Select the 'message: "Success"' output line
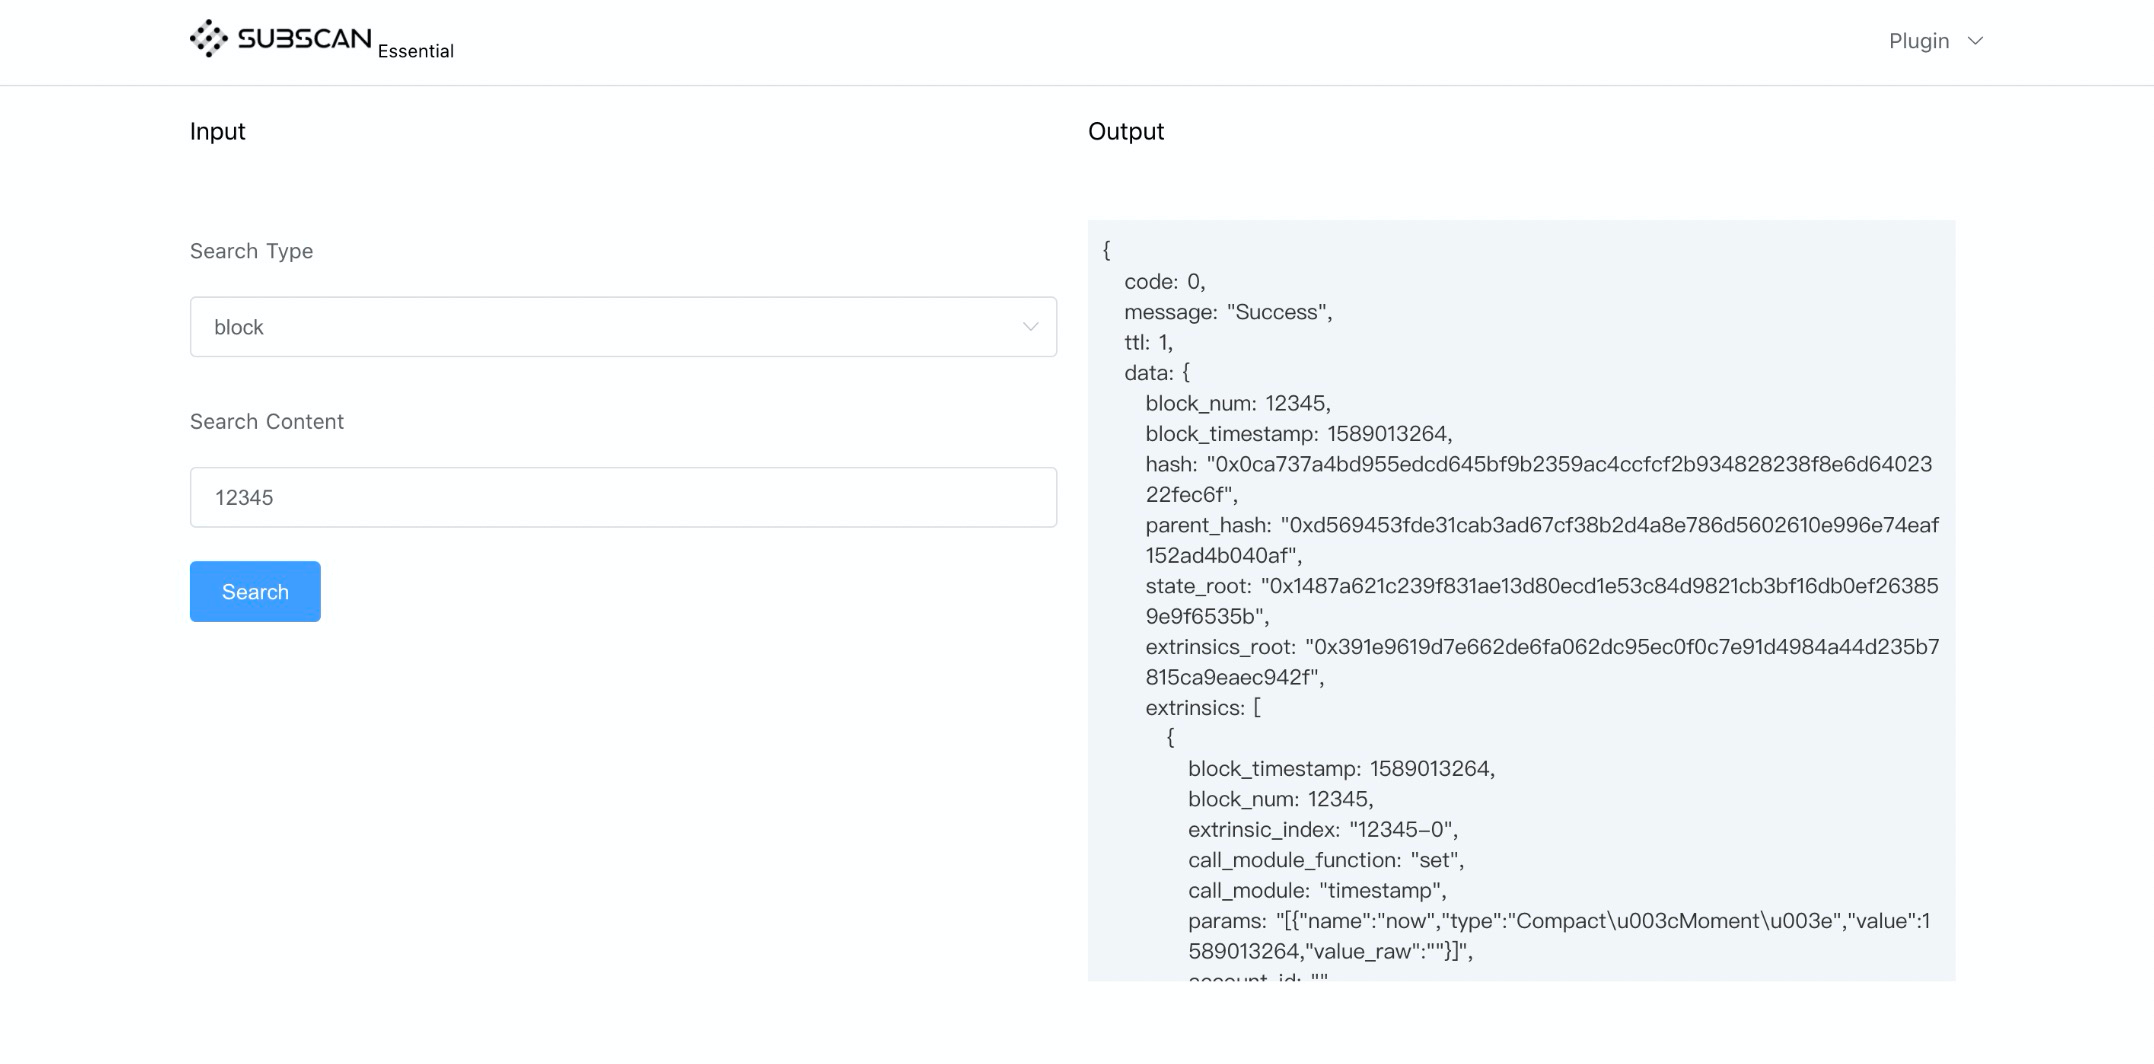The width and height of the screenshot is (2154, 1064). click(x=1228, y=312)
